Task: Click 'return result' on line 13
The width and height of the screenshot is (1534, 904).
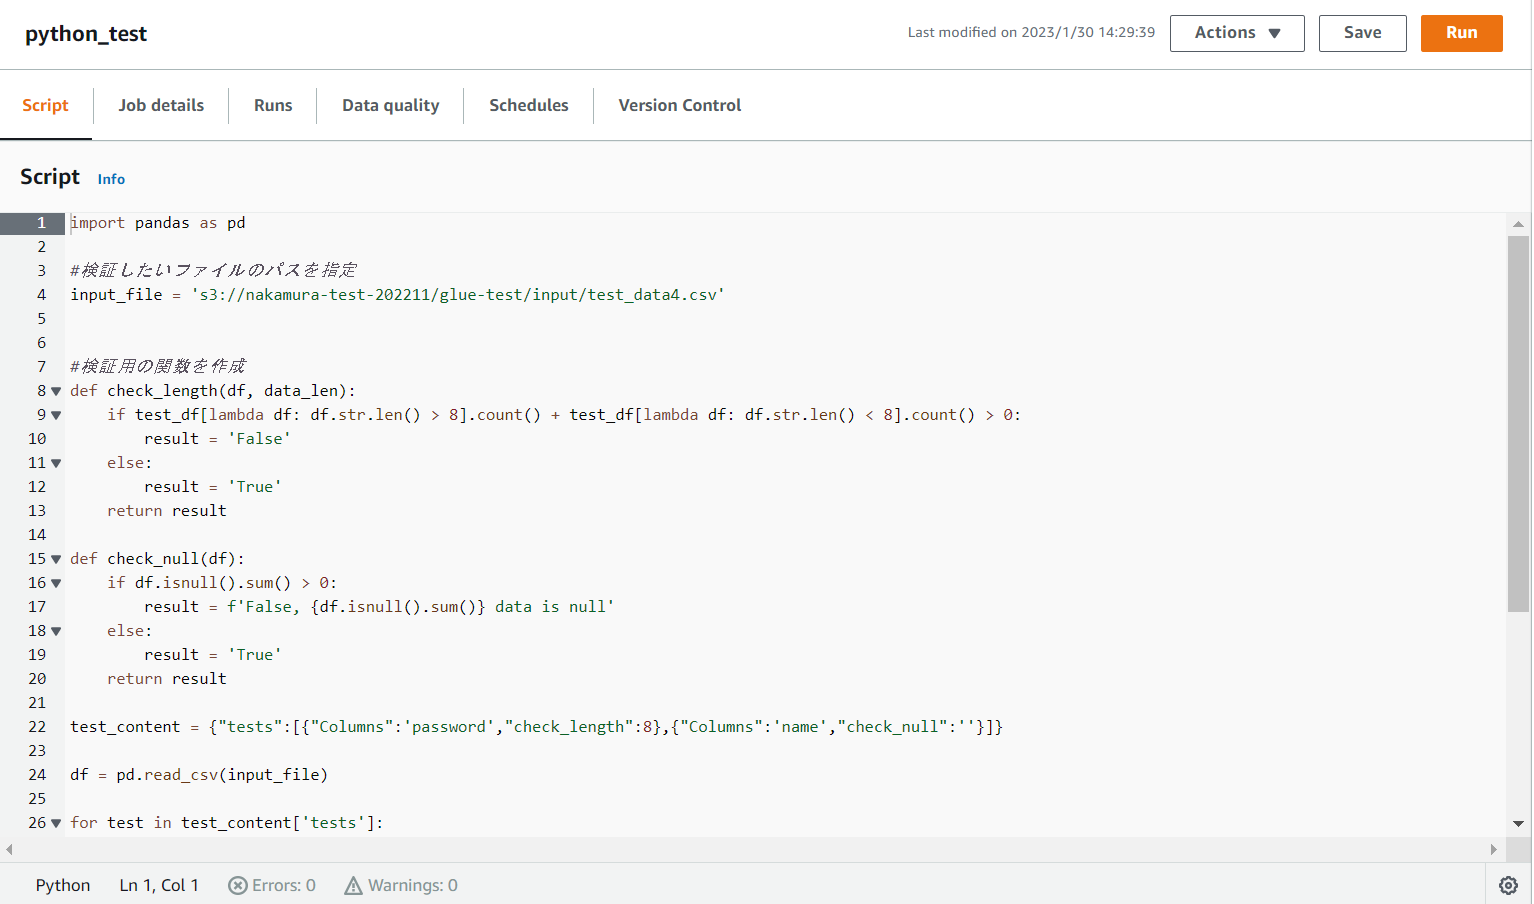Action: tap(167, 511)
